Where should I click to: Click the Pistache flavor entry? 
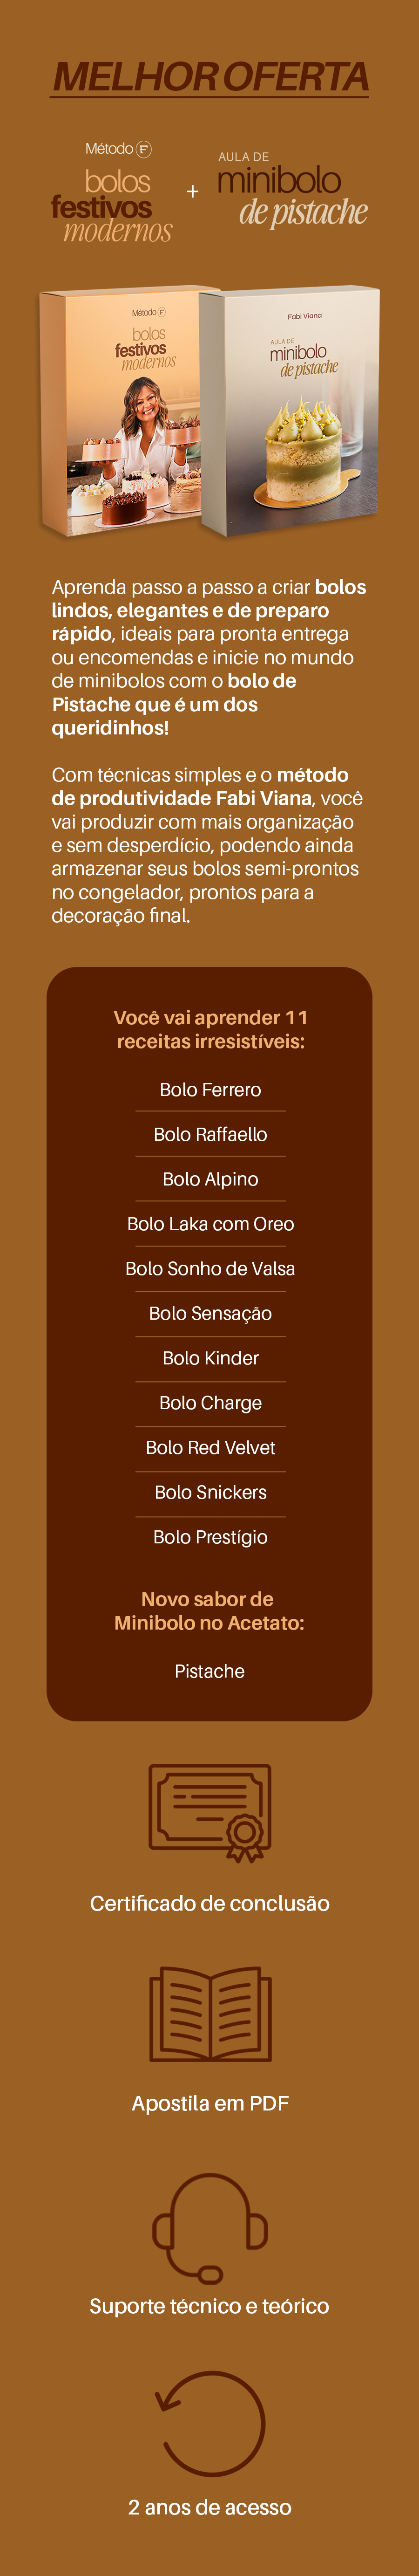click(210, 1671)
